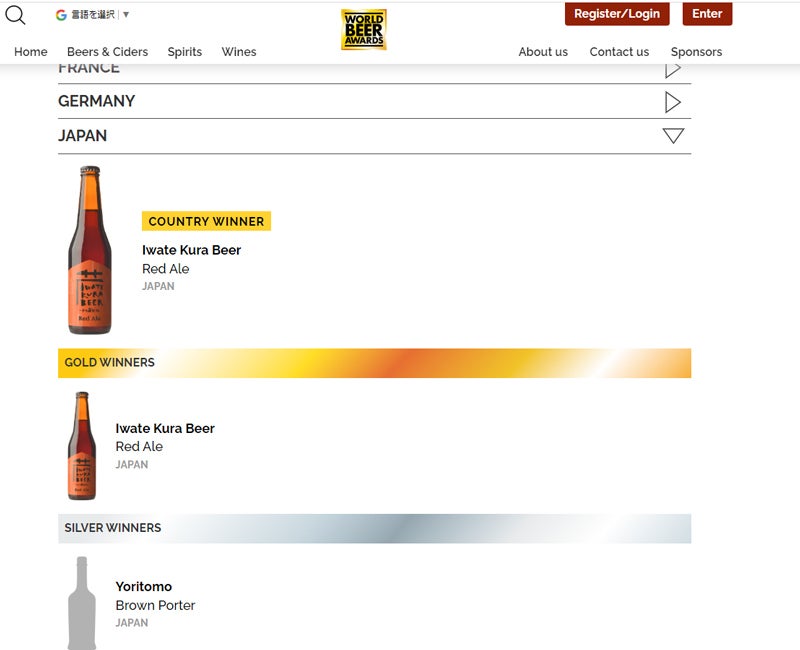
Task: Click the gold winner Red Ale bottle thumbnail
Action: coord(82,445)
